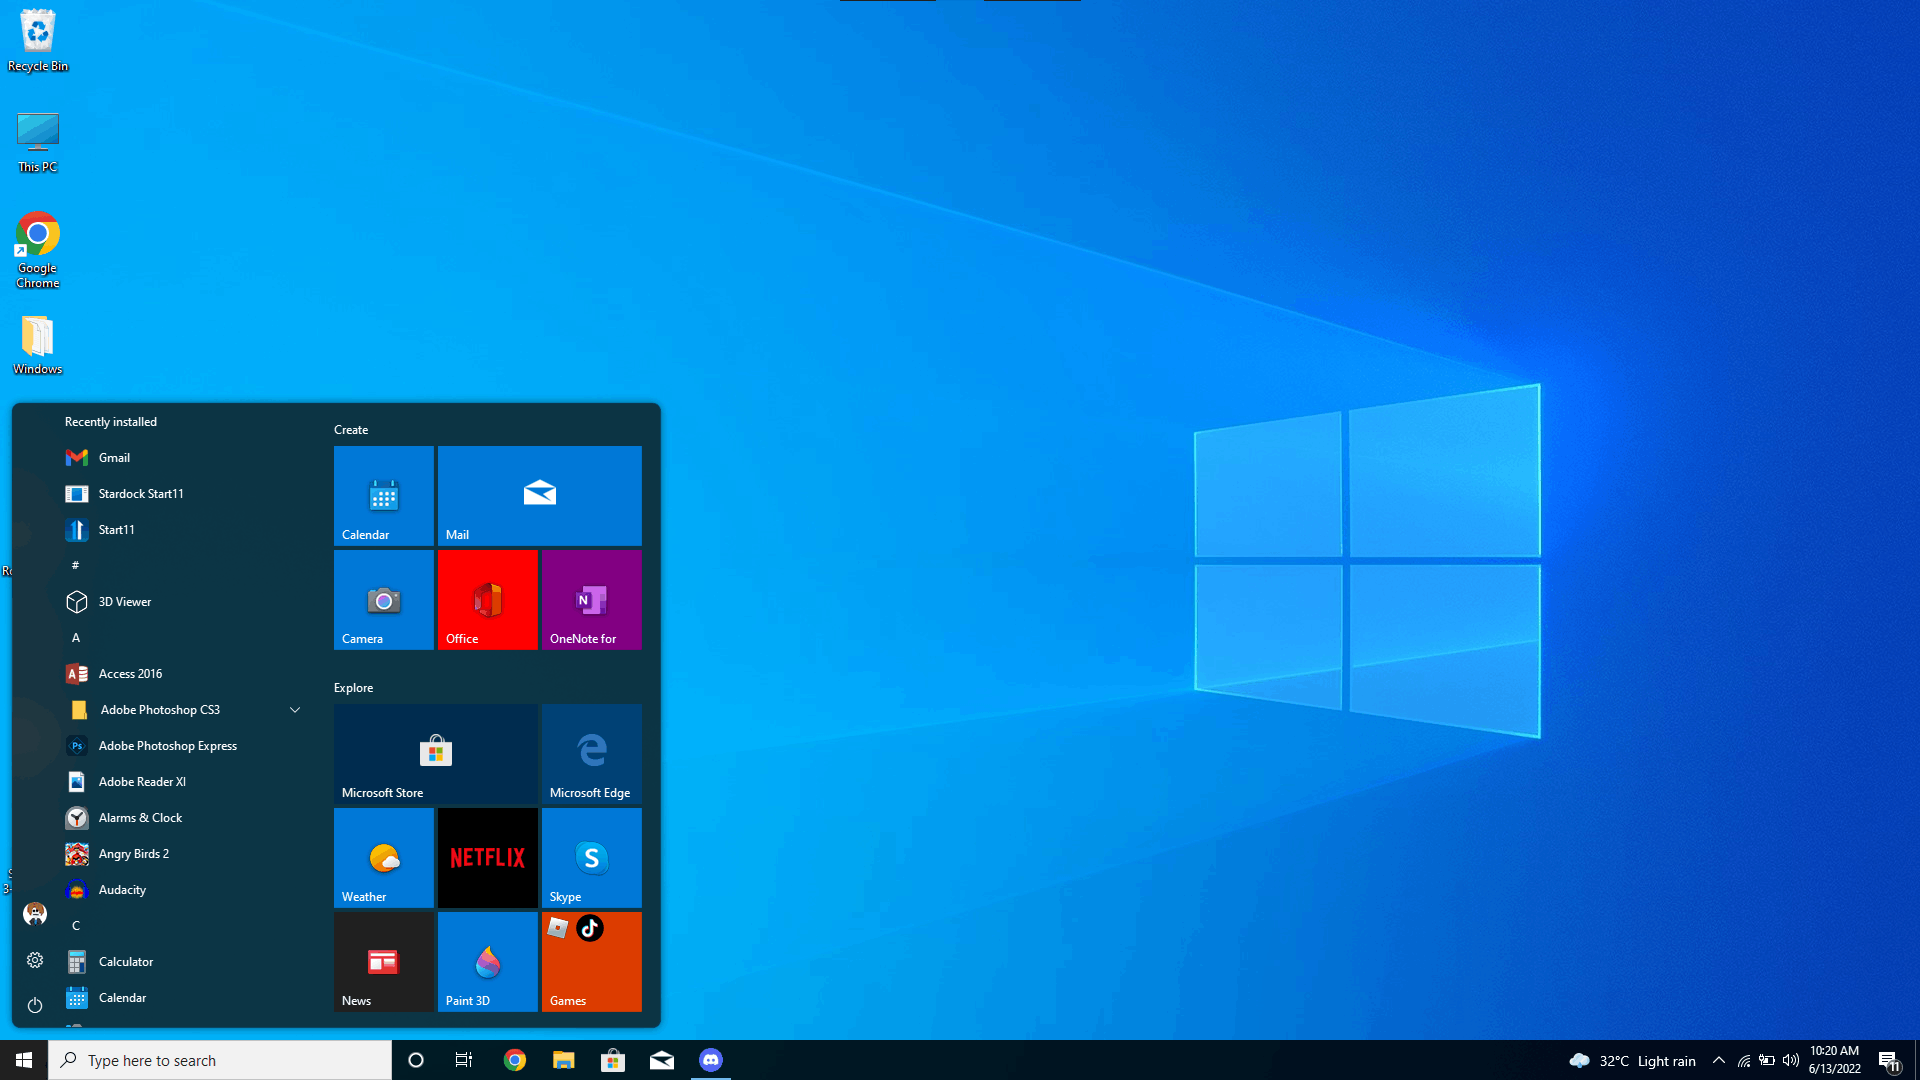Open the Mail app tile
The width and height of the screenshot is (1920, 1080).
tap(539, 496)
